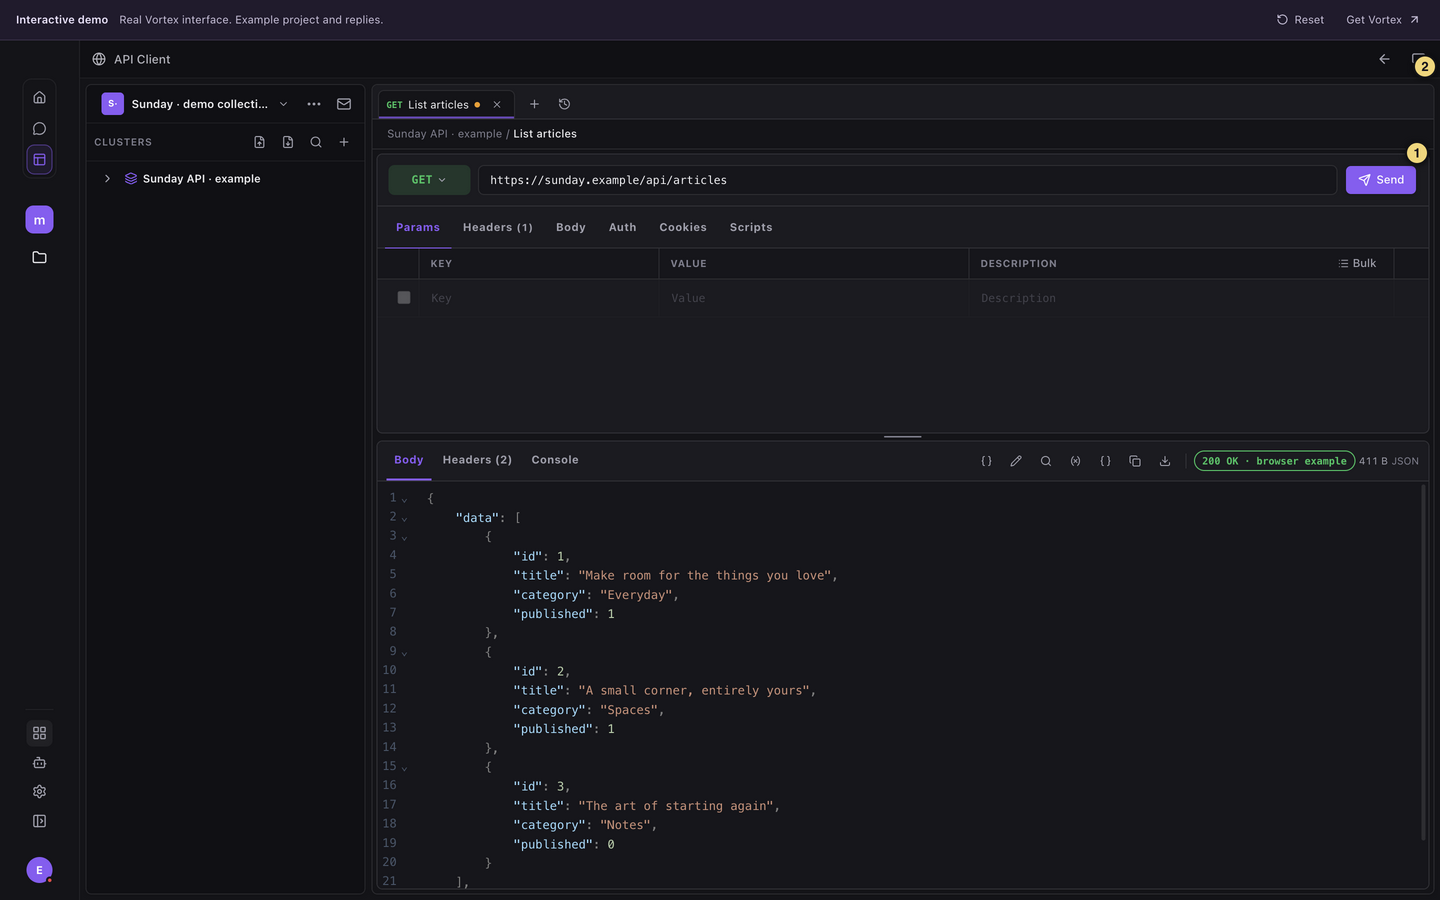This screenshot has width=1440, height=900.
Task: Click the back arrow in top bar
Action: point(1384,59)
